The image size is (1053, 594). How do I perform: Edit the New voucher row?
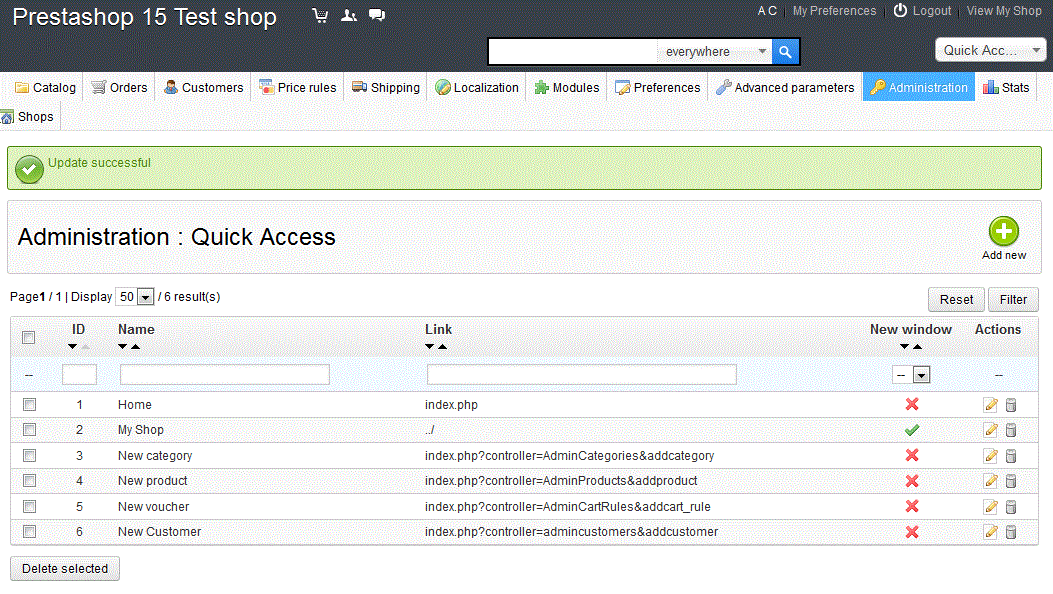[x=990, y=507]
